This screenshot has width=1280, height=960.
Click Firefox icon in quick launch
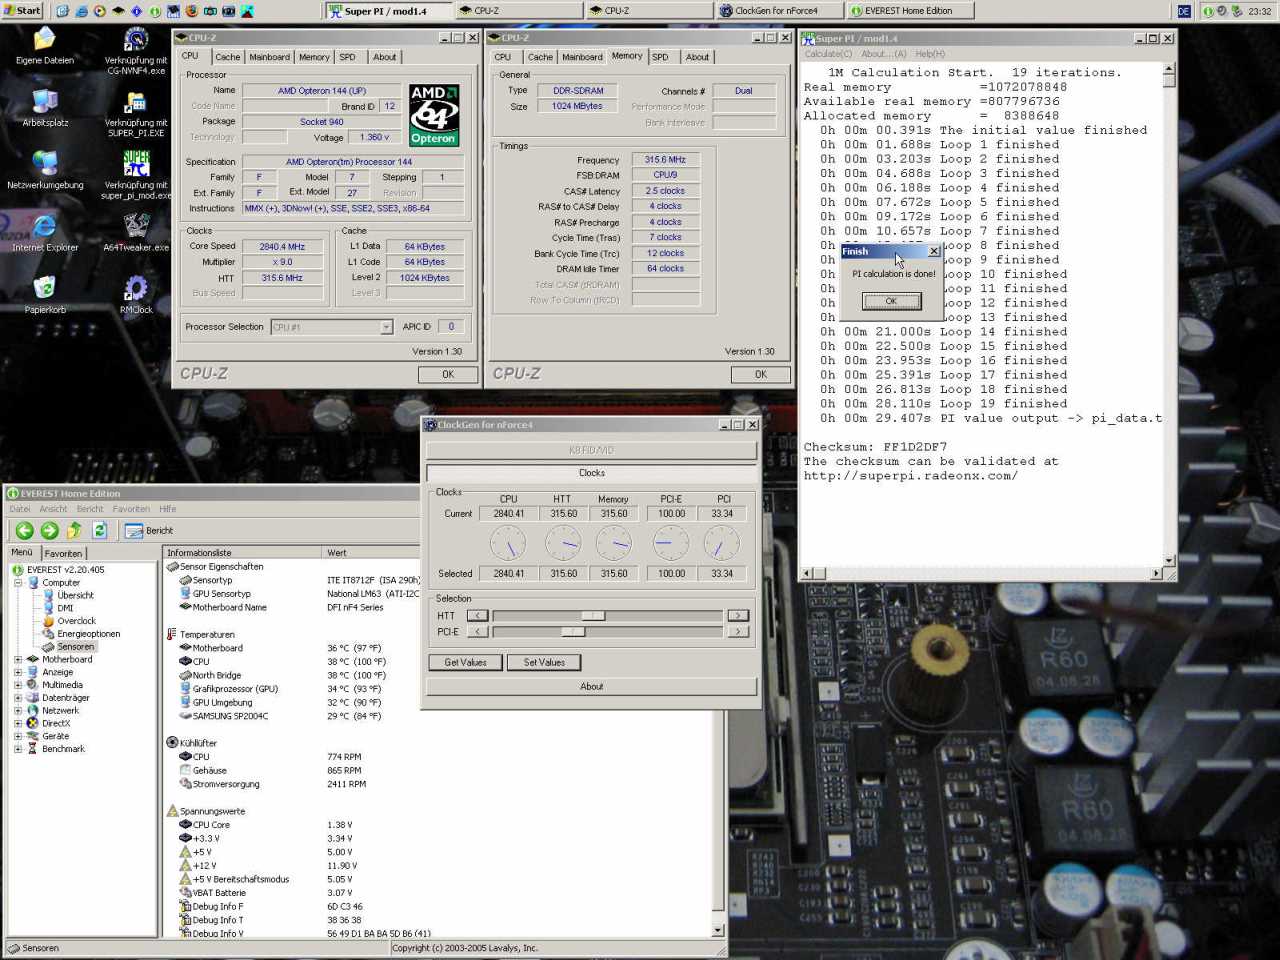(190, 11)
